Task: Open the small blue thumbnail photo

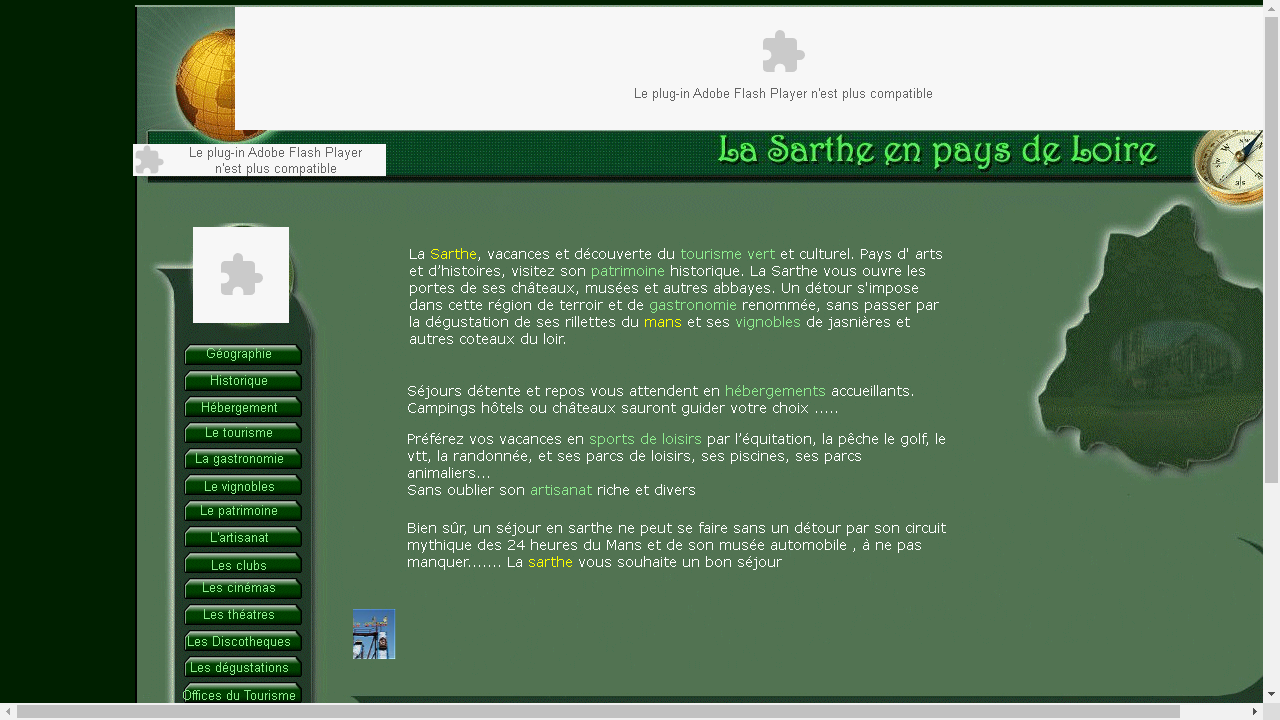Action: click(x=374, y=634)
